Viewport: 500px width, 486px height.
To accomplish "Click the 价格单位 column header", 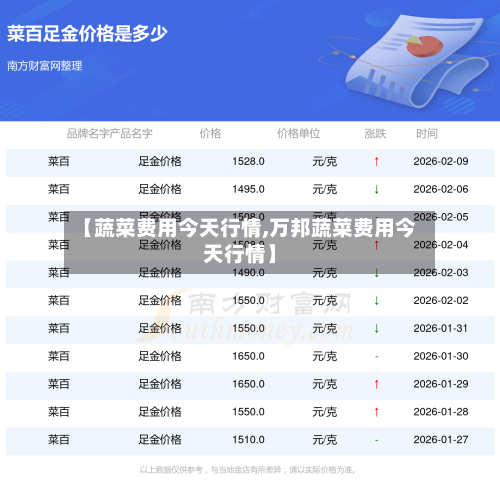I will (298, 134).
